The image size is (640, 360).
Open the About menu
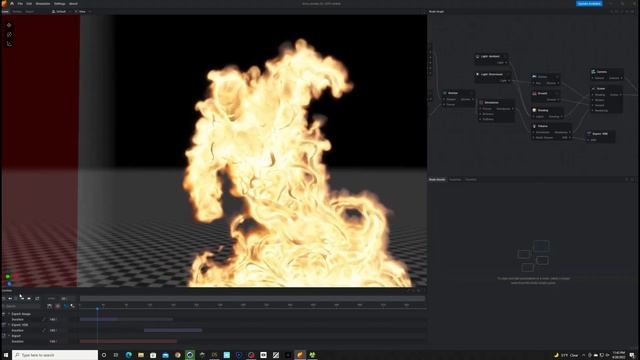(73, 4)
